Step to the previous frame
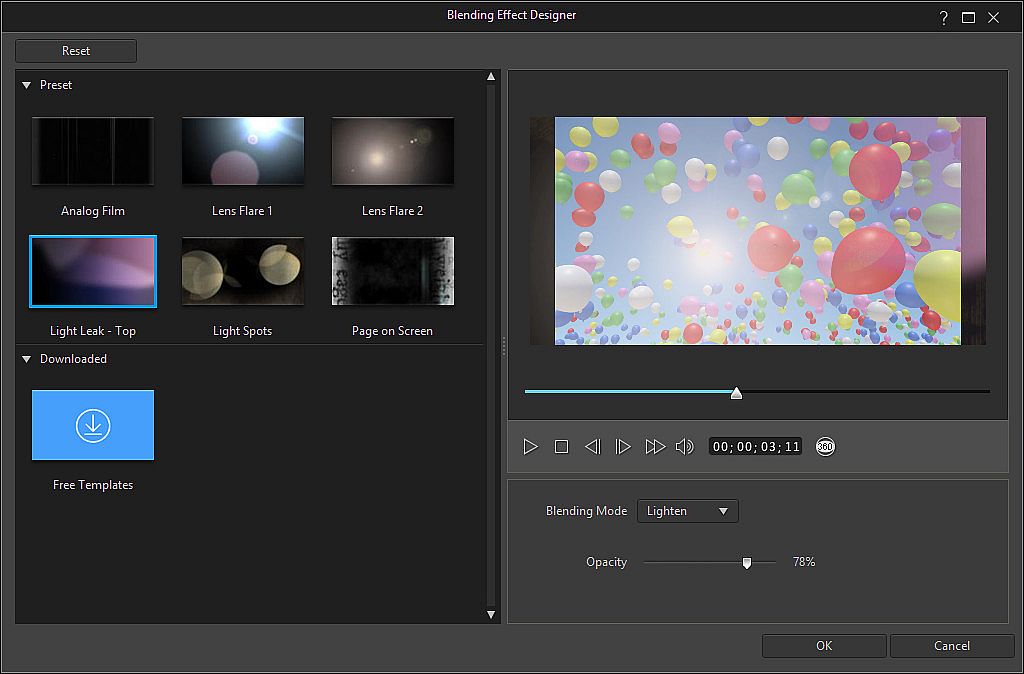This screenshot has width=1024, height=674. click(x=592, y=447)
